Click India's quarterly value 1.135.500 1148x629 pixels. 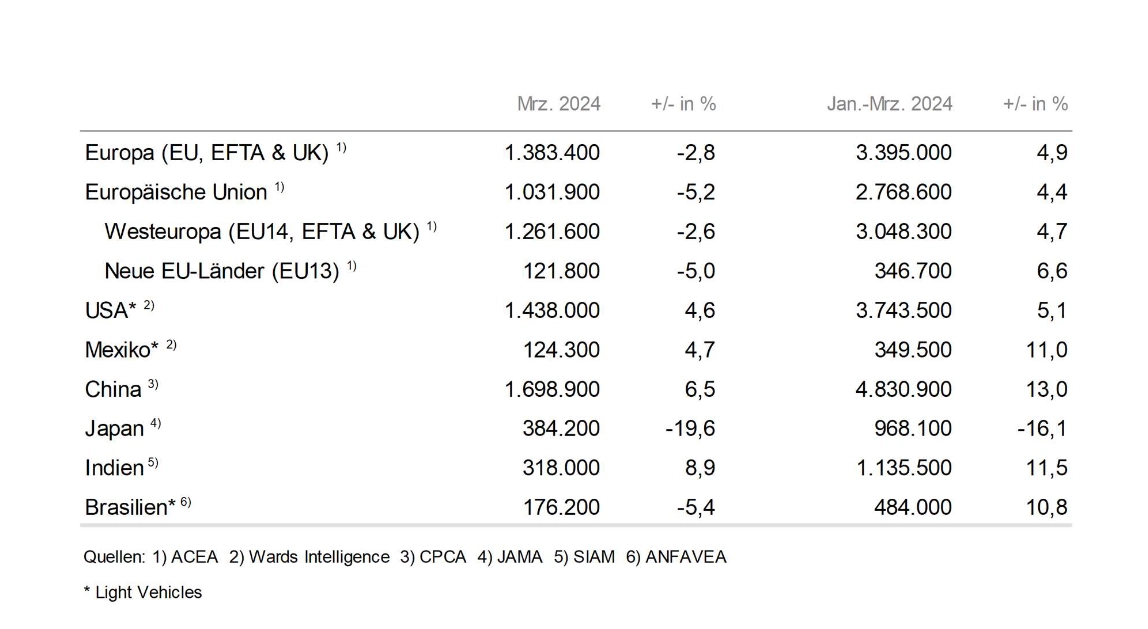click(904, 468)
